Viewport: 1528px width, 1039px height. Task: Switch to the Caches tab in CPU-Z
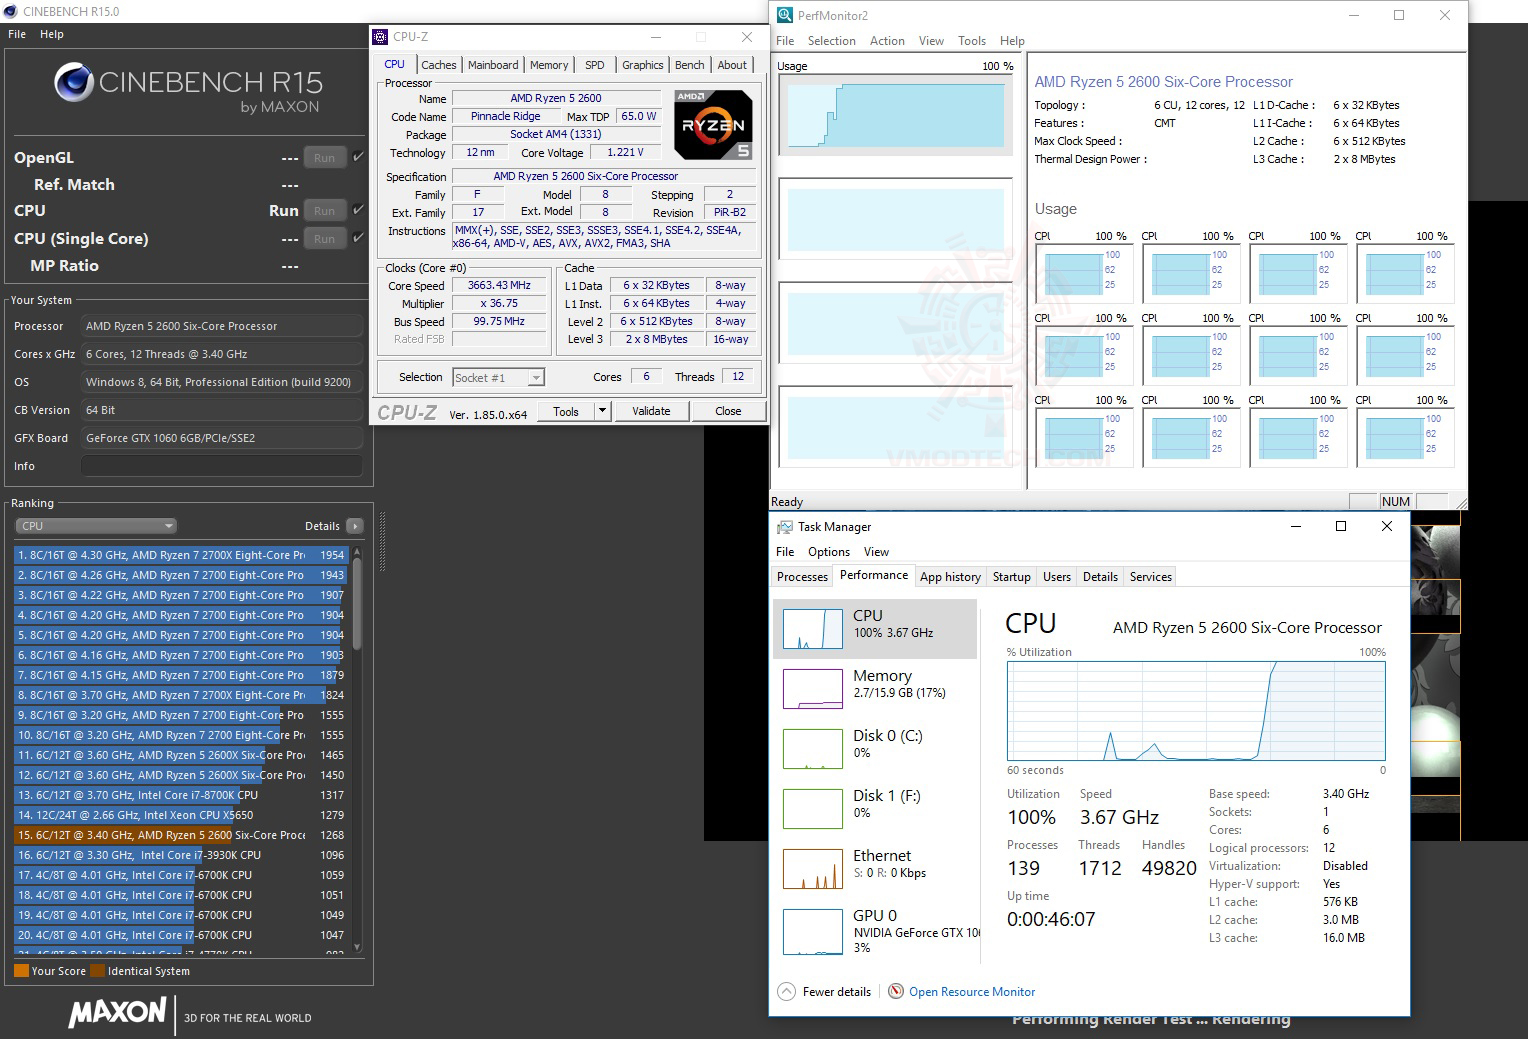click(x=438, y=65)
